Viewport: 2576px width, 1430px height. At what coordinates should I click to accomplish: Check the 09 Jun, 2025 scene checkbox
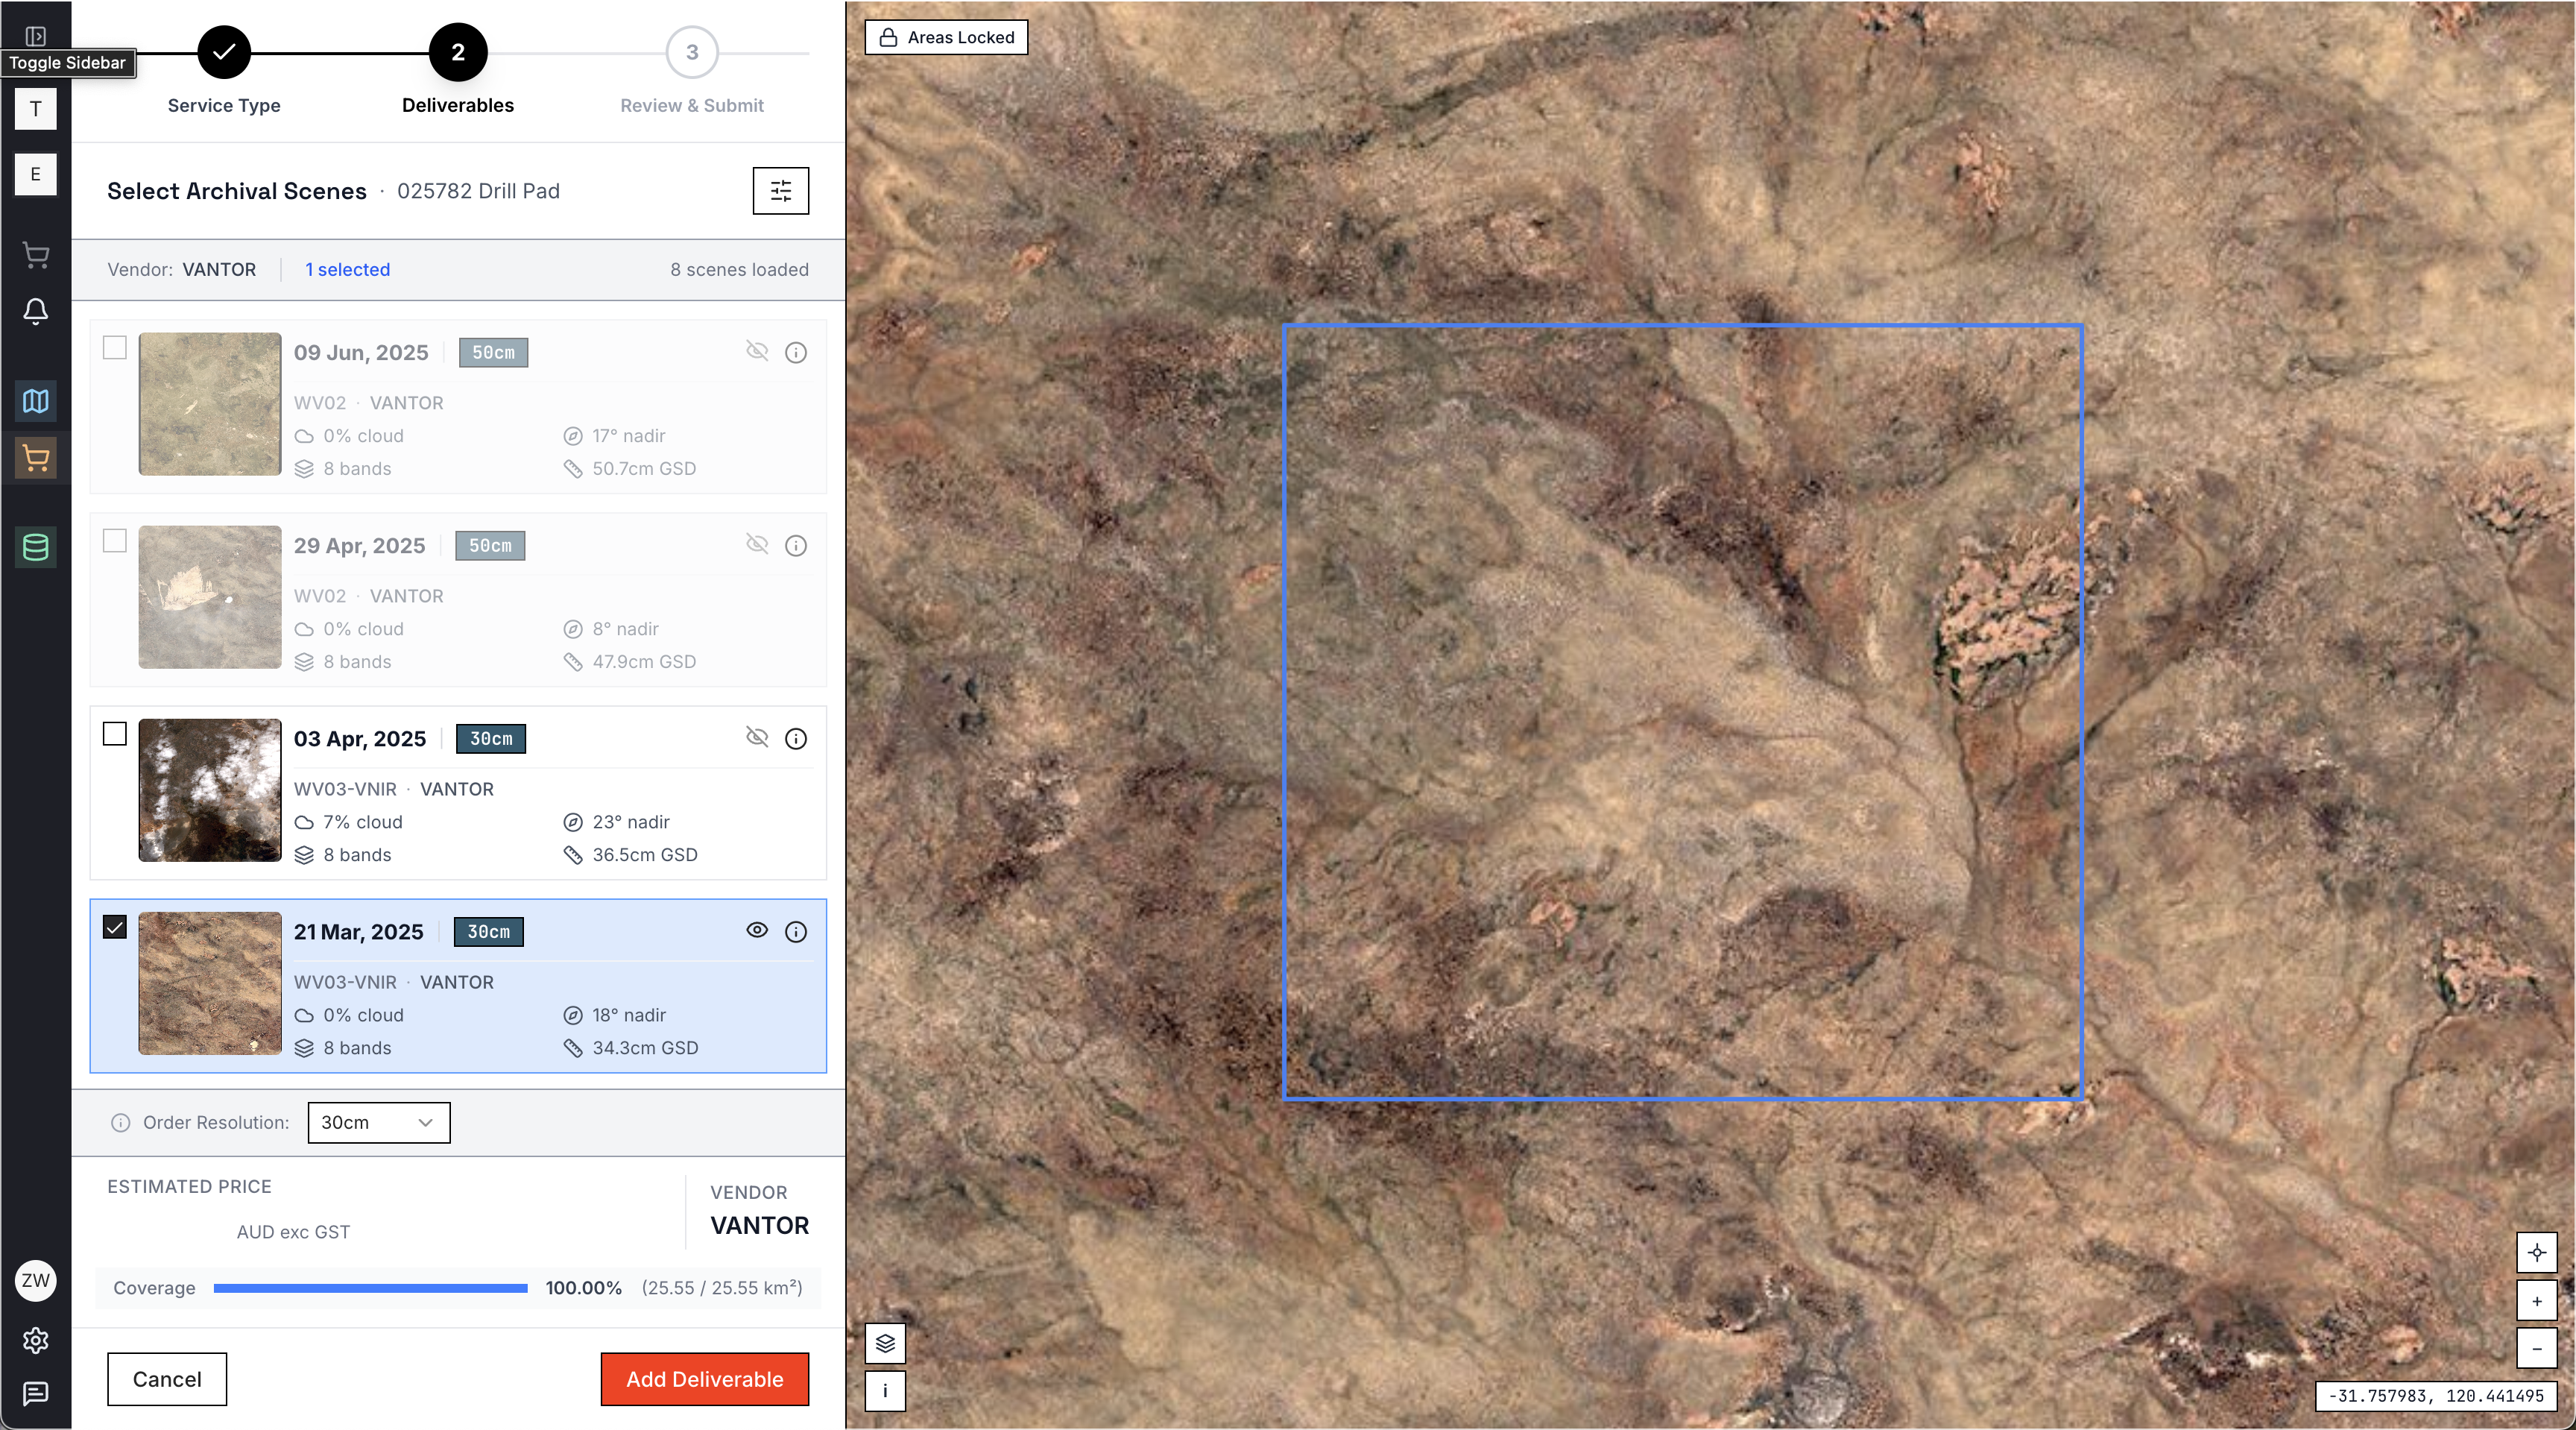coord(115,349)
